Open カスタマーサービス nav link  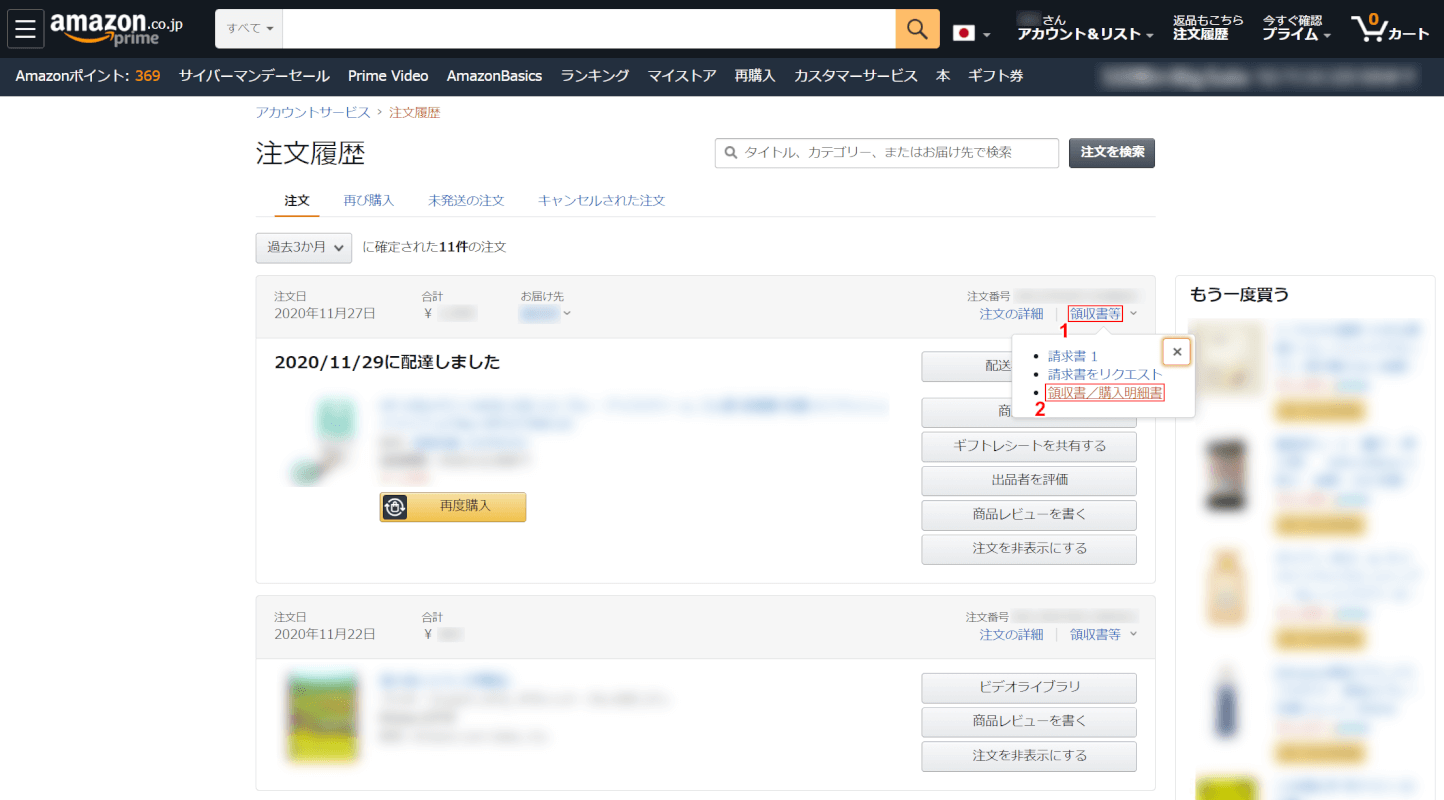point(856,76)
